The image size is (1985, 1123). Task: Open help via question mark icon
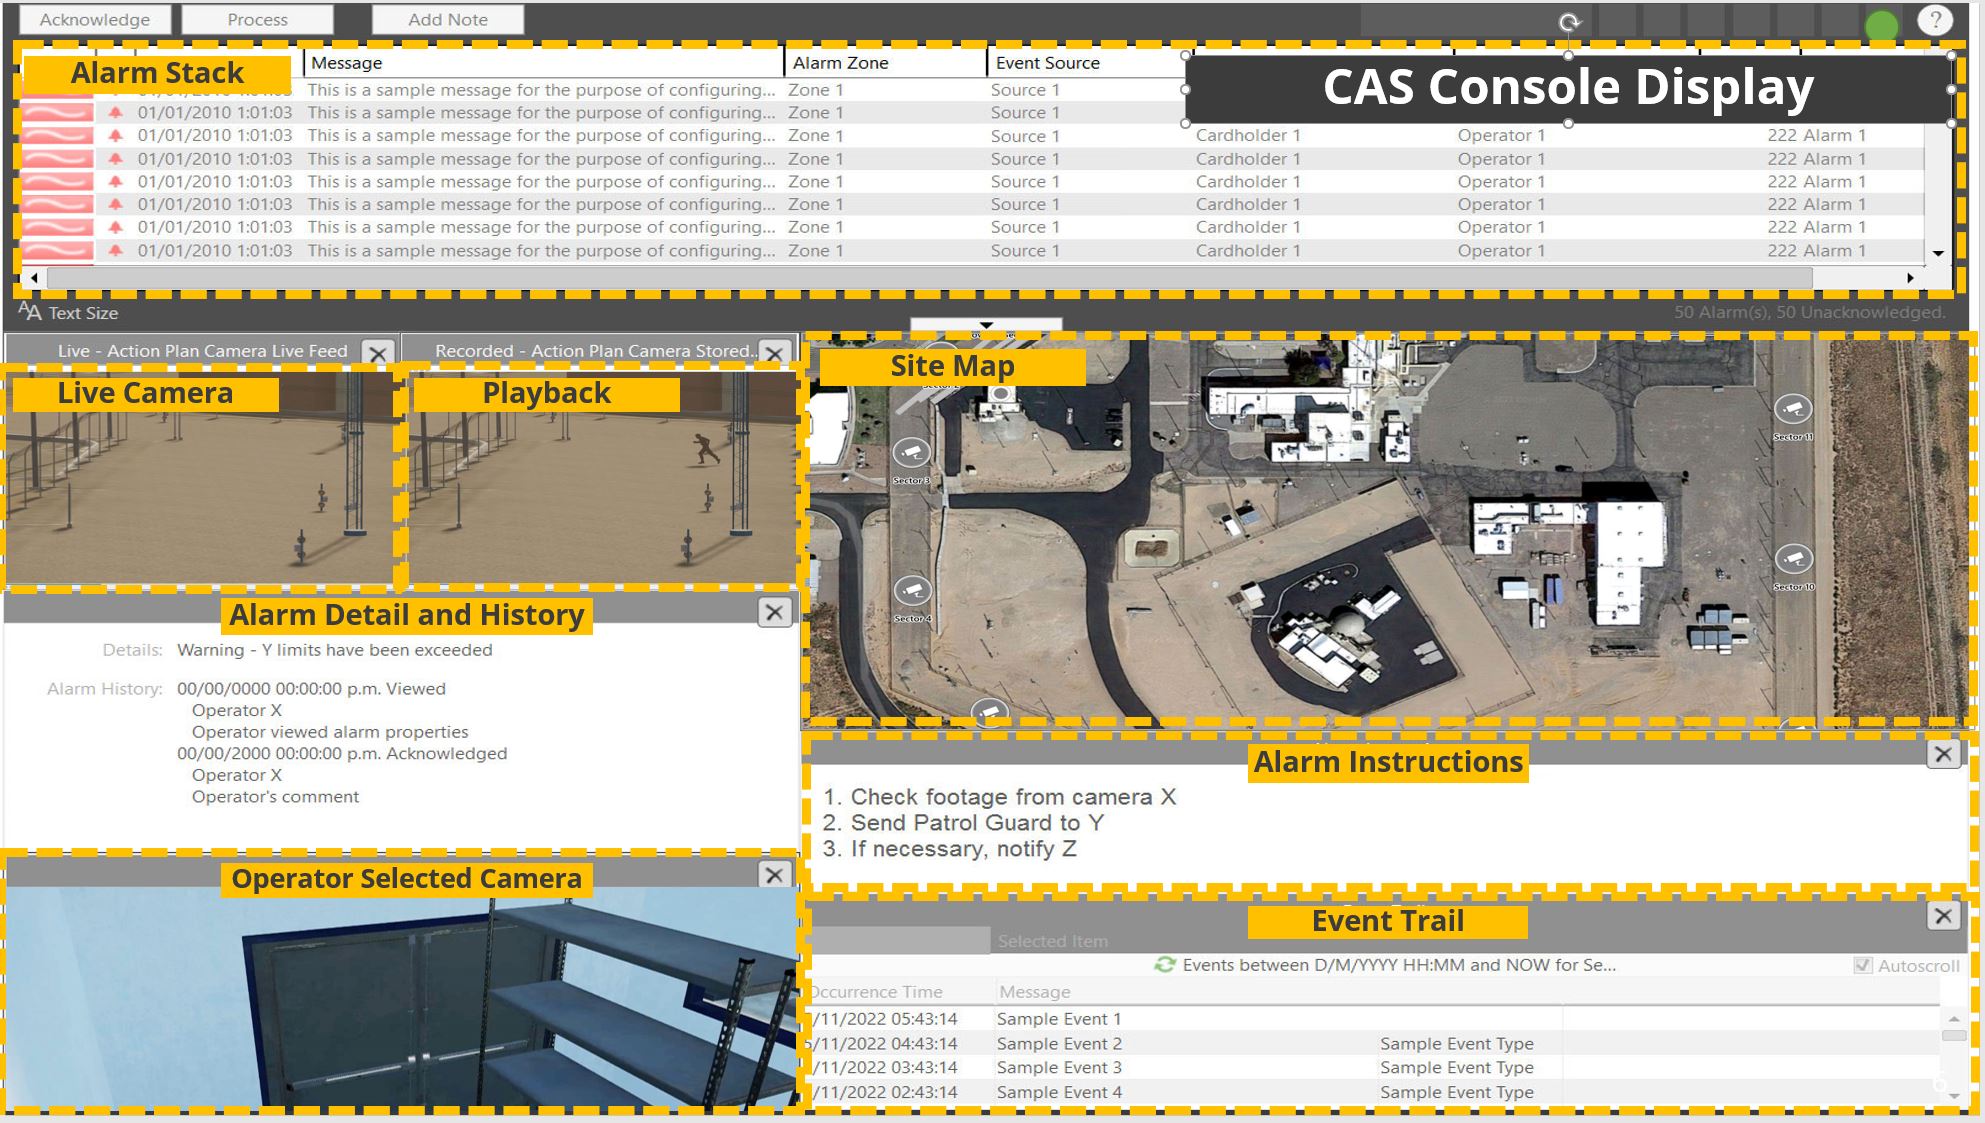coord(1935,20)
